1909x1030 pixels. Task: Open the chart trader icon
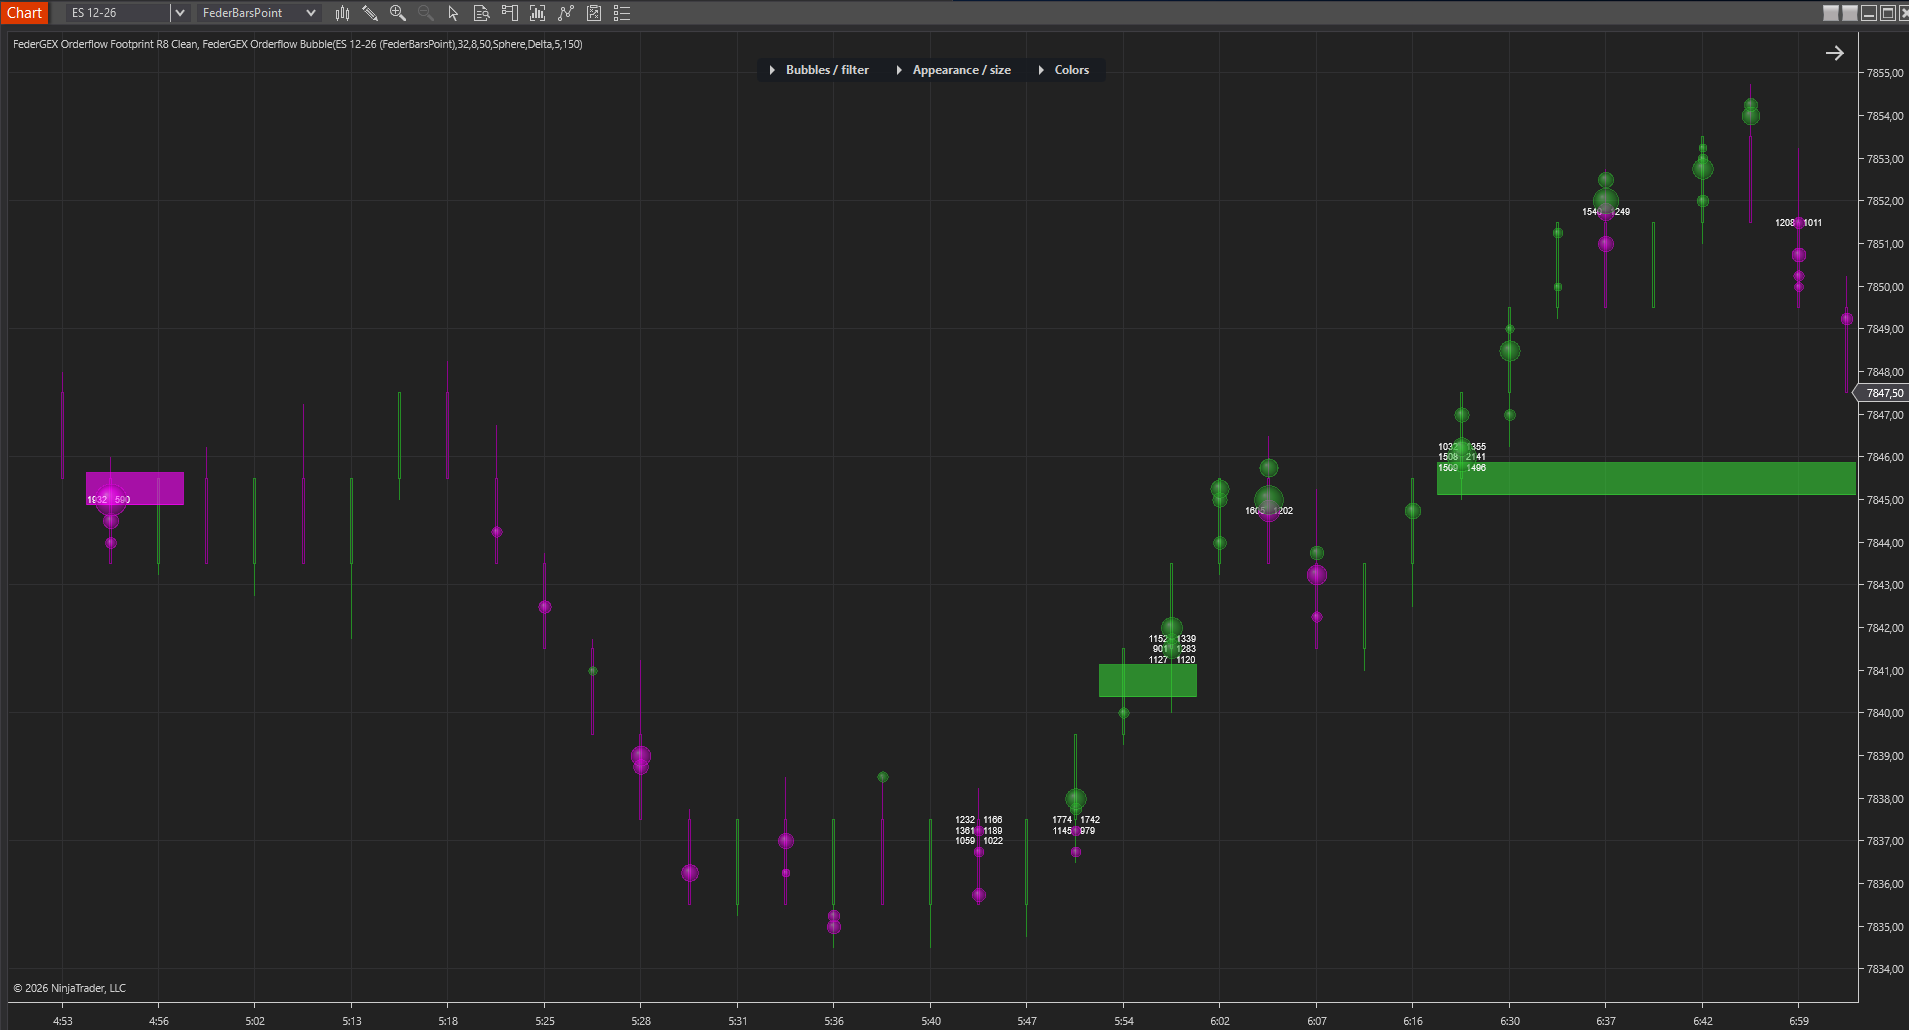509,13
